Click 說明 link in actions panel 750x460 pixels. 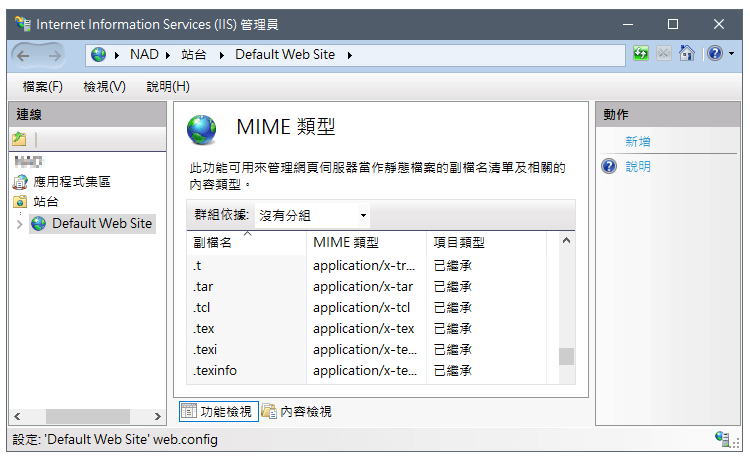pos(638,166)
